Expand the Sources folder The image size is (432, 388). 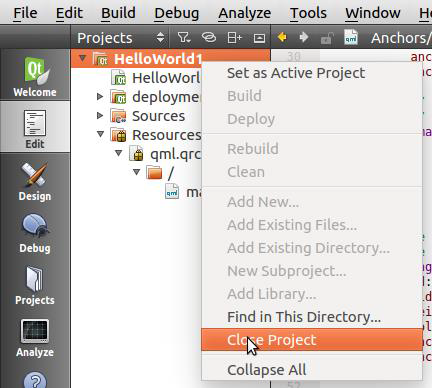coord(100,116)
